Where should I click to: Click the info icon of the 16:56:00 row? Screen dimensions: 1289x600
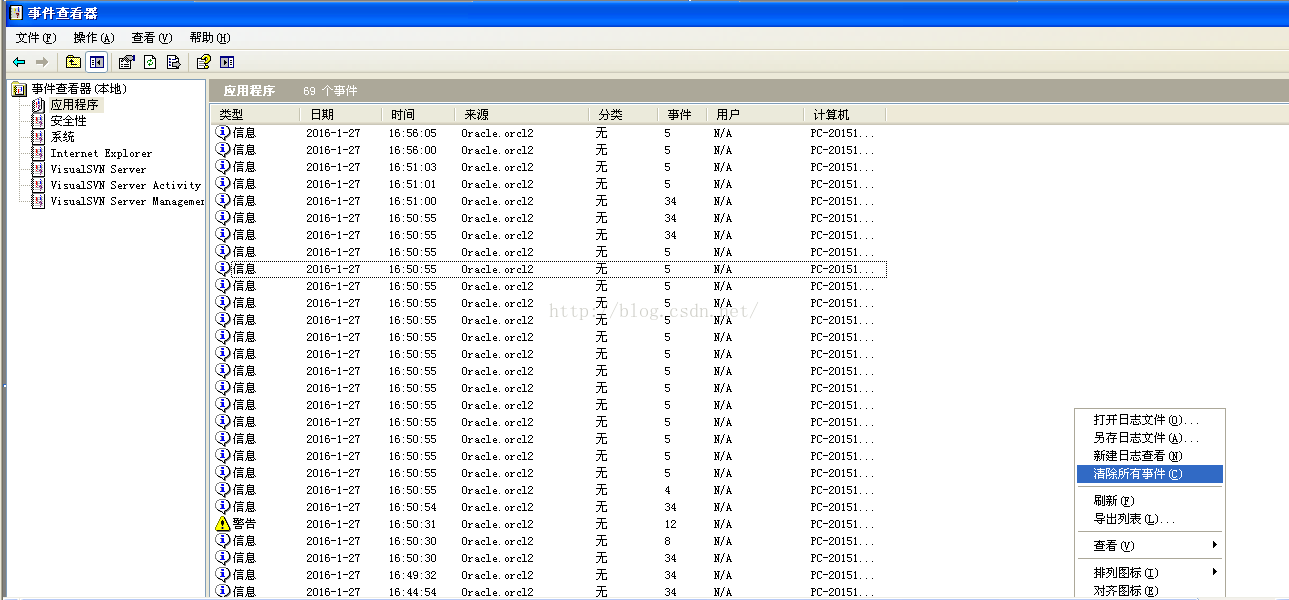click(x=223, y=149)
